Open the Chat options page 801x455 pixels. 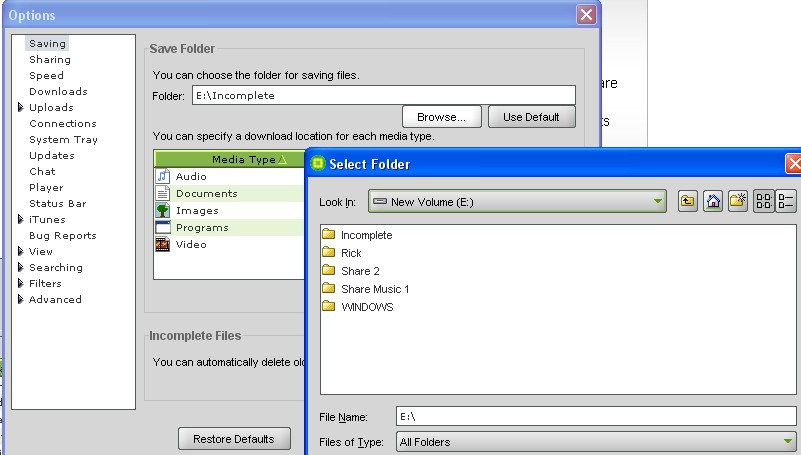[42, 171]
